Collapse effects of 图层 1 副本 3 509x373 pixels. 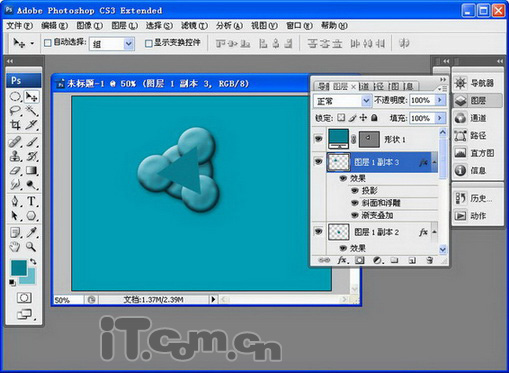[434, 162]
